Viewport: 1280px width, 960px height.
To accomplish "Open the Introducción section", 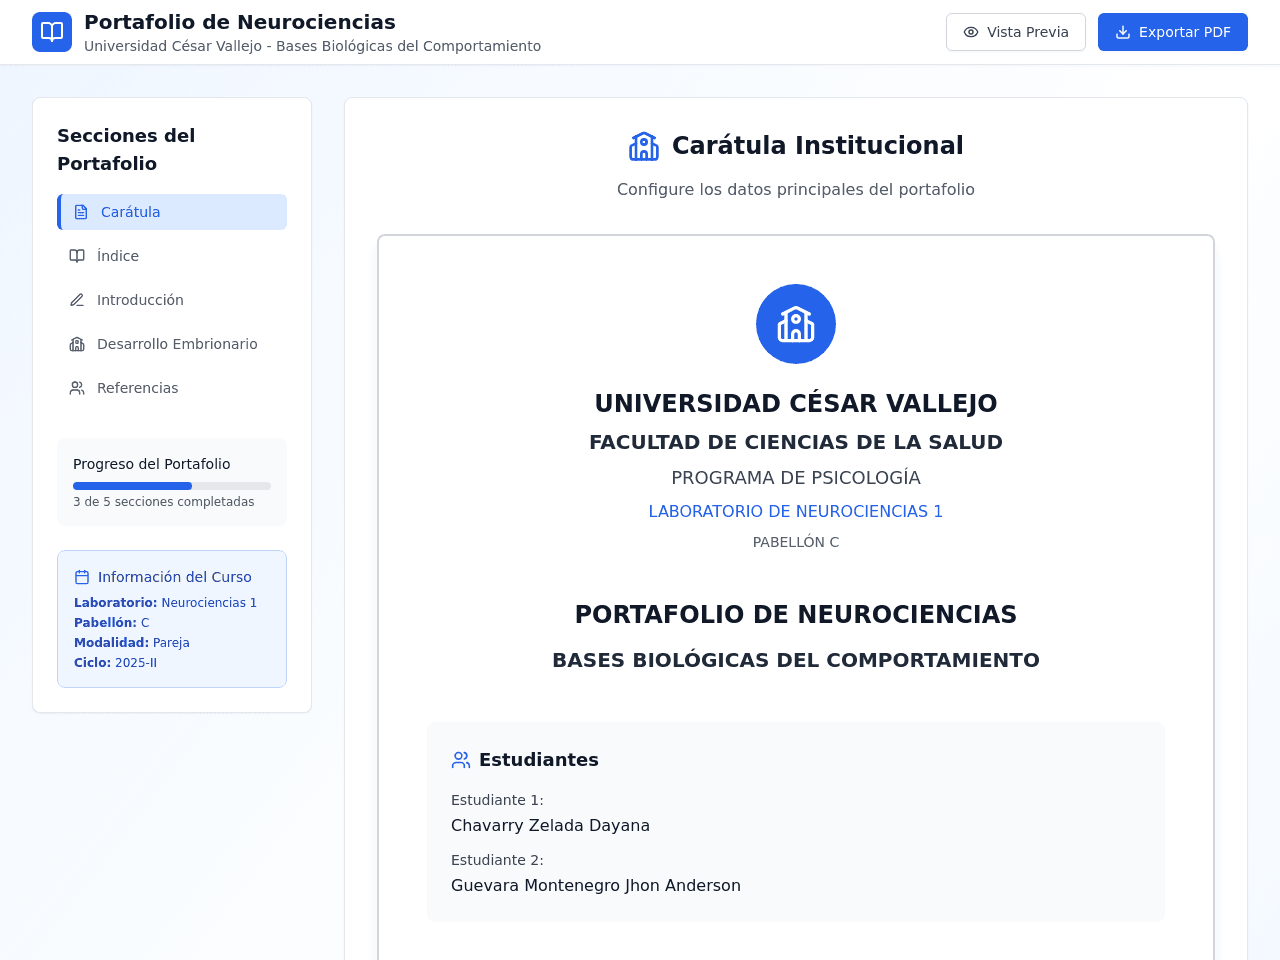I will [172, 300].
